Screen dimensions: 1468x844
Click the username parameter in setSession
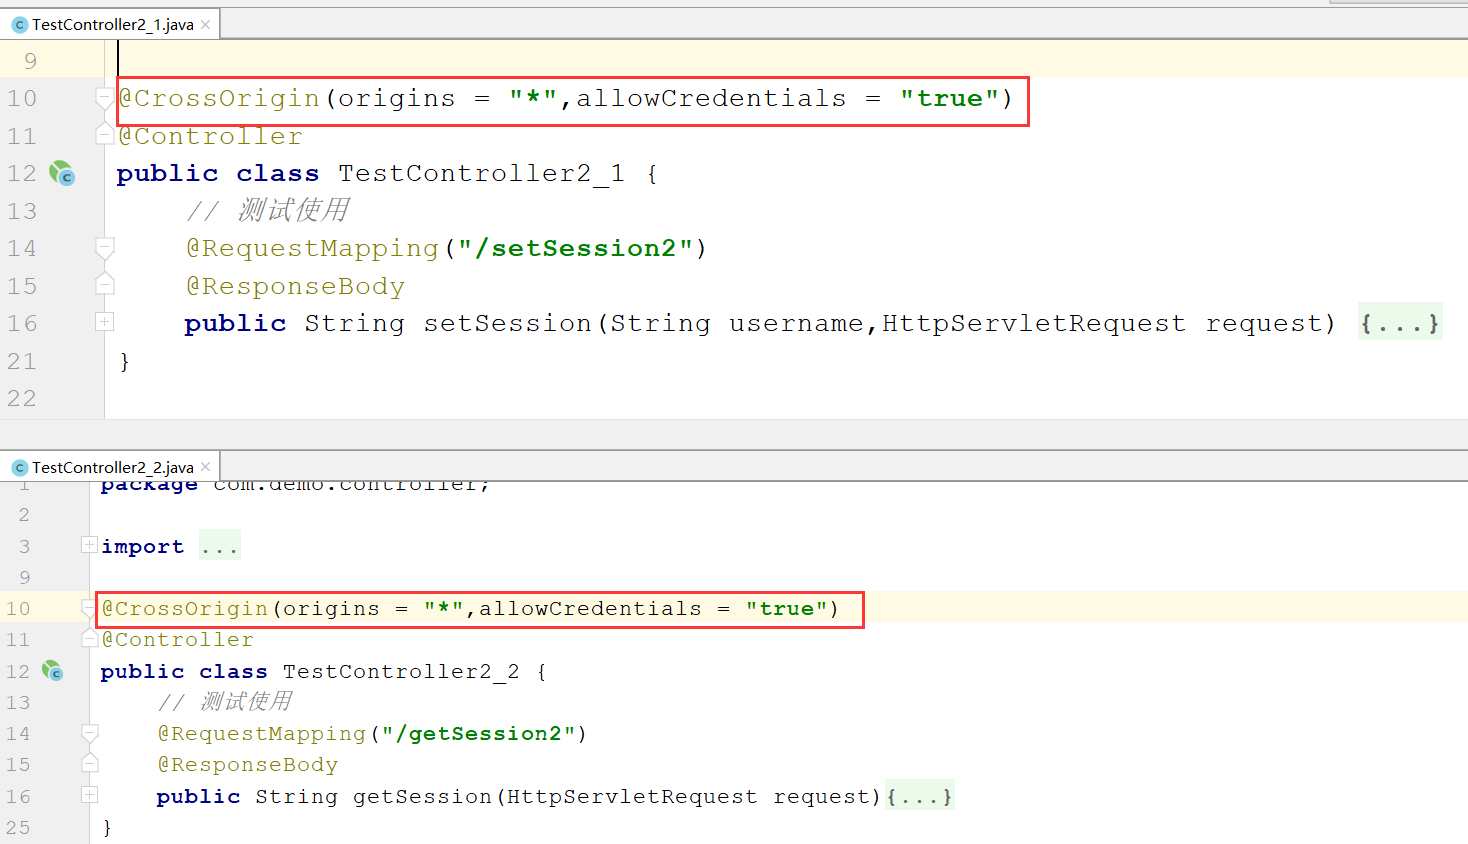[796, 323]
